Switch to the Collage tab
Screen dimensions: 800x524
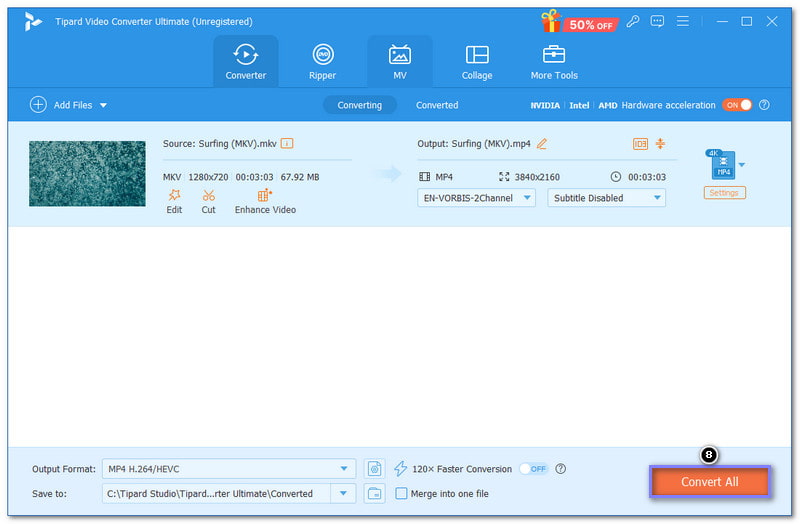[477, 61]
